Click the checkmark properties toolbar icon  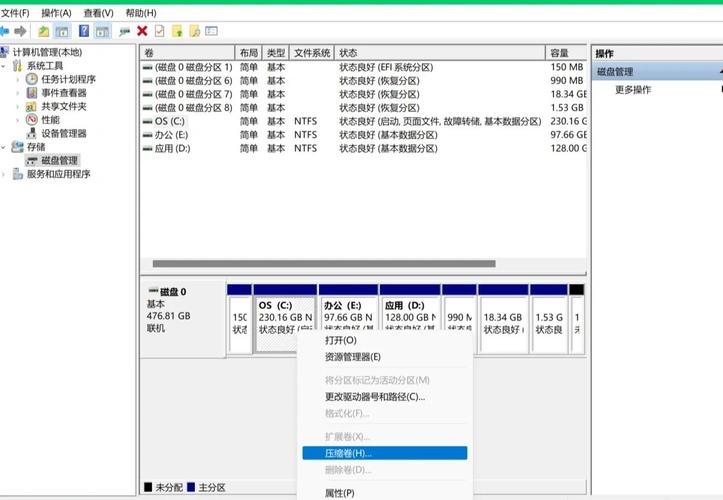coord(159,31)
